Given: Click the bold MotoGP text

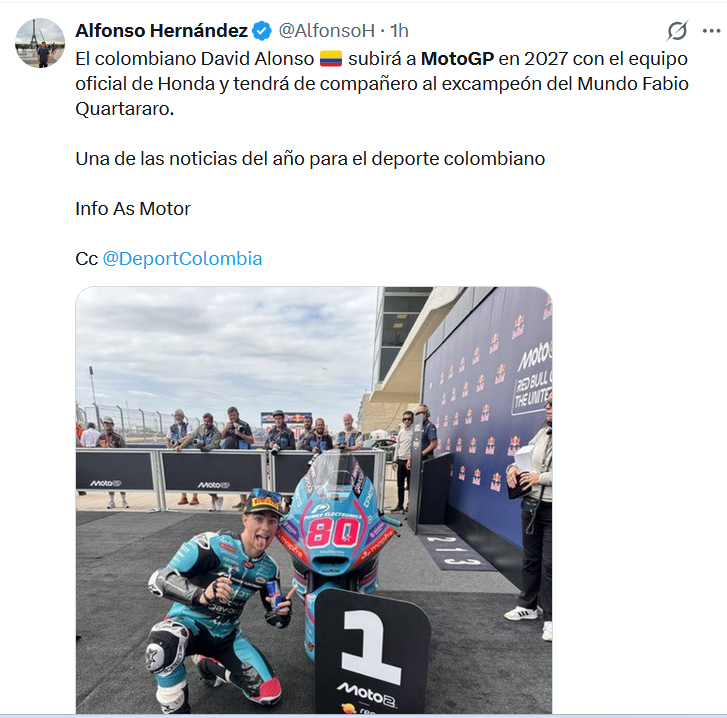Looking at the screenshot, I should point(457,59).
